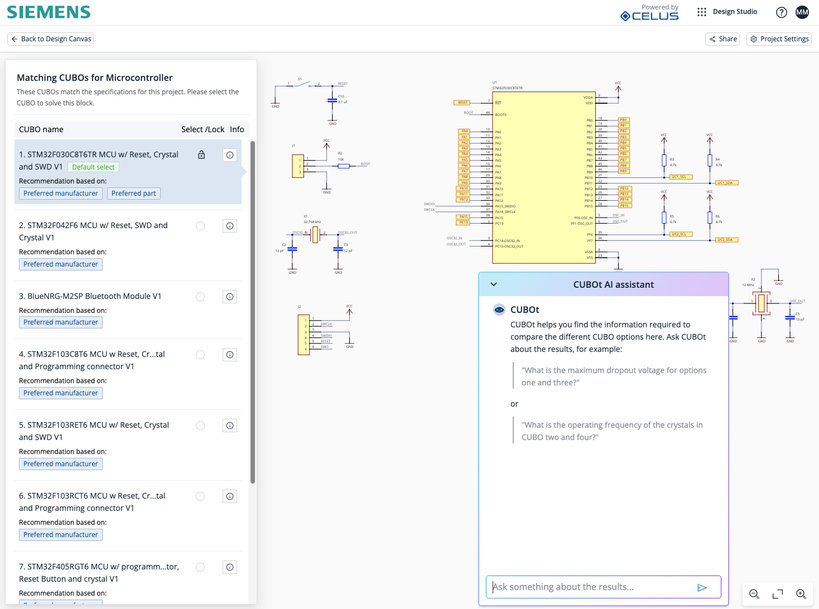
Task: Select the STM32F103C8T6 MCU radio button
Action: (x=200, y=355)
